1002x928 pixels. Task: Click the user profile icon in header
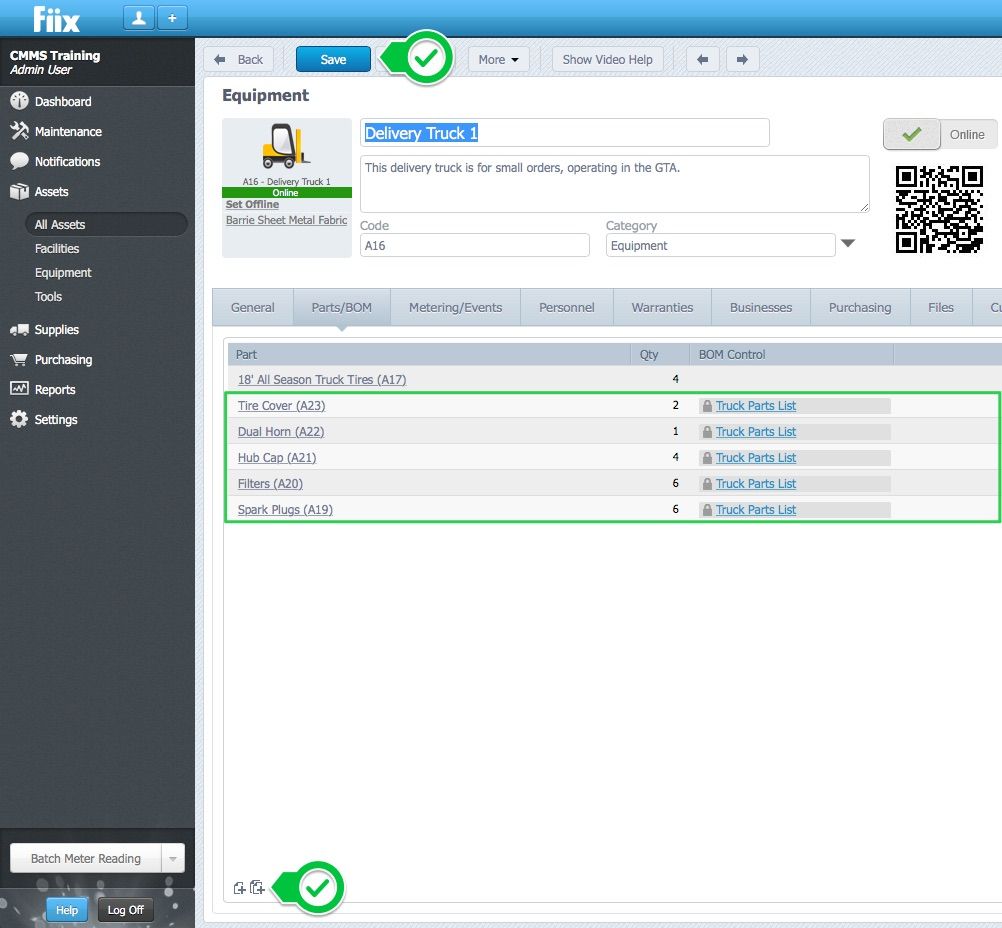click(x=139, y=18)
